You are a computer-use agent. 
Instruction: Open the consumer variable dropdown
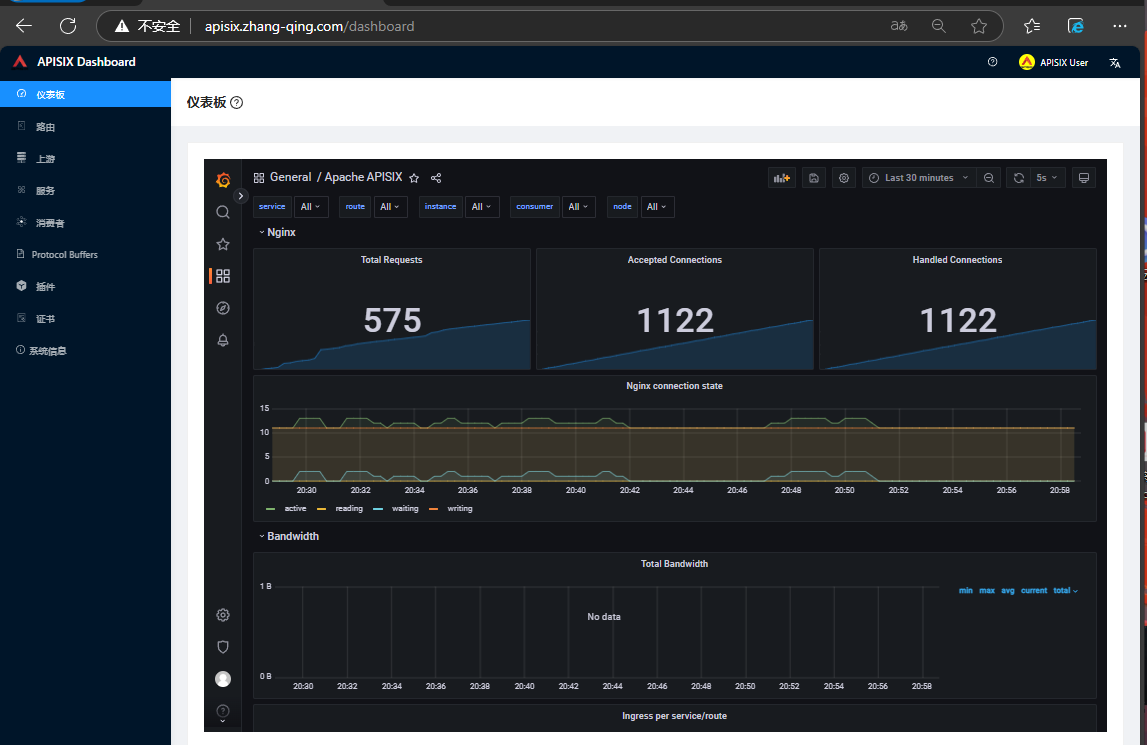click(x=579, y=207)
